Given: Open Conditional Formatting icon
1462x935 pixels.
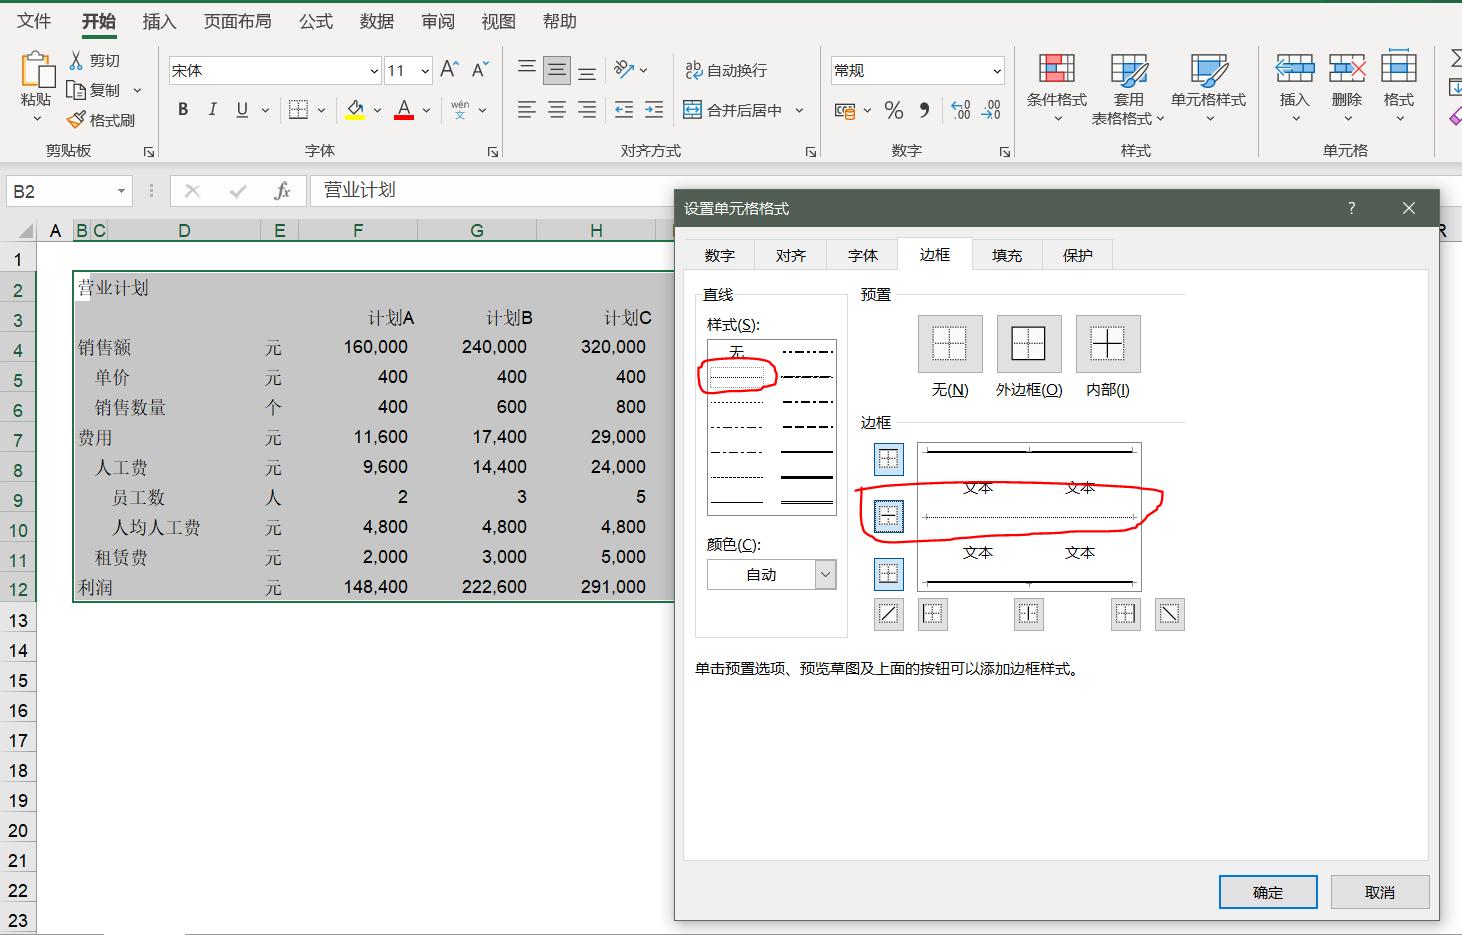Looking at the screenshot, I should click(1056, 70).
